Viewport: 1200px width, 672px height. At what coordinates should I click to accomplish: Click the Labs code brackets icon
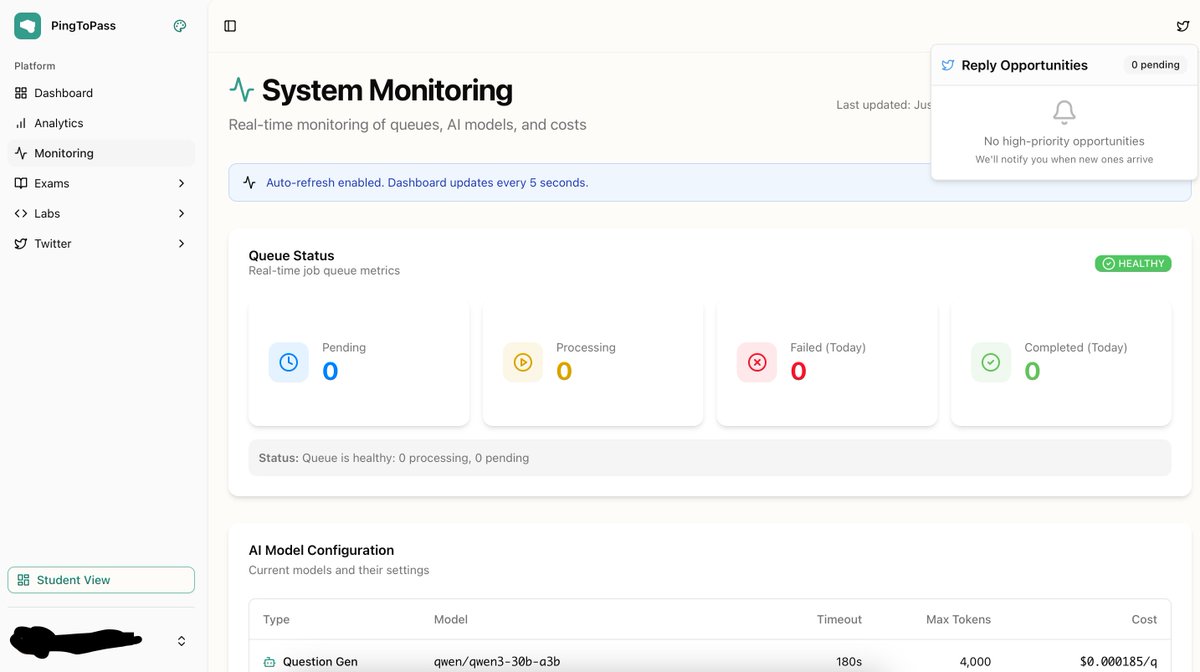click(21, 213)
